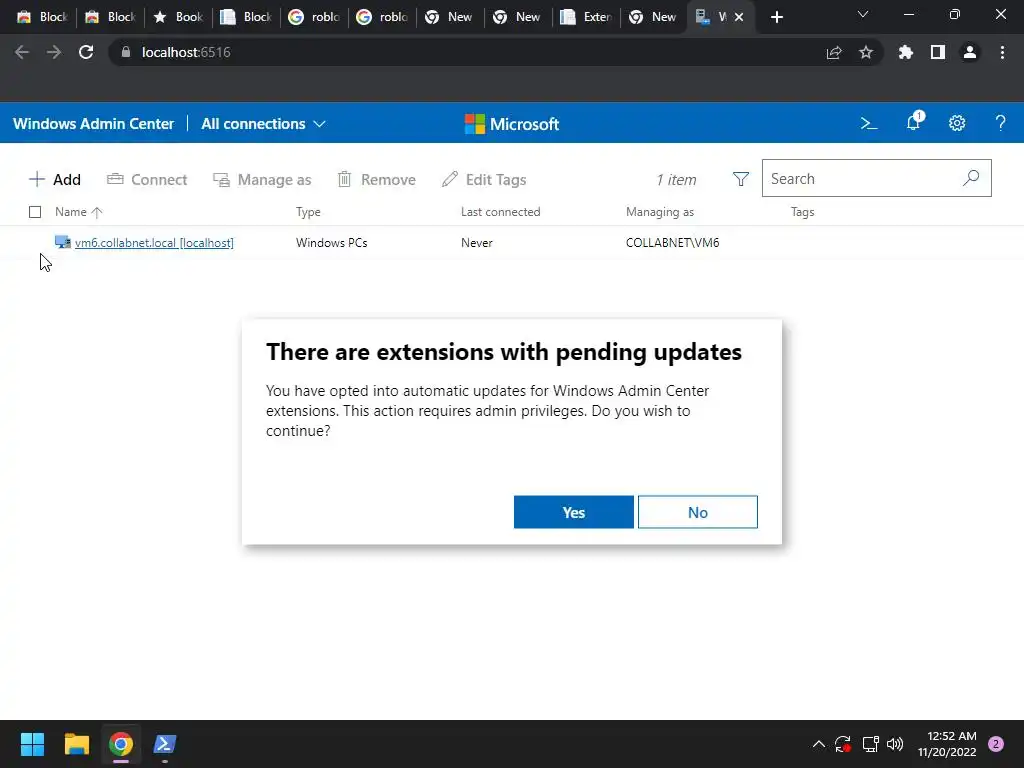Switch to the 'Exten' tab
The width and height of the screenshot is (1024, 768).
[586, 17]
